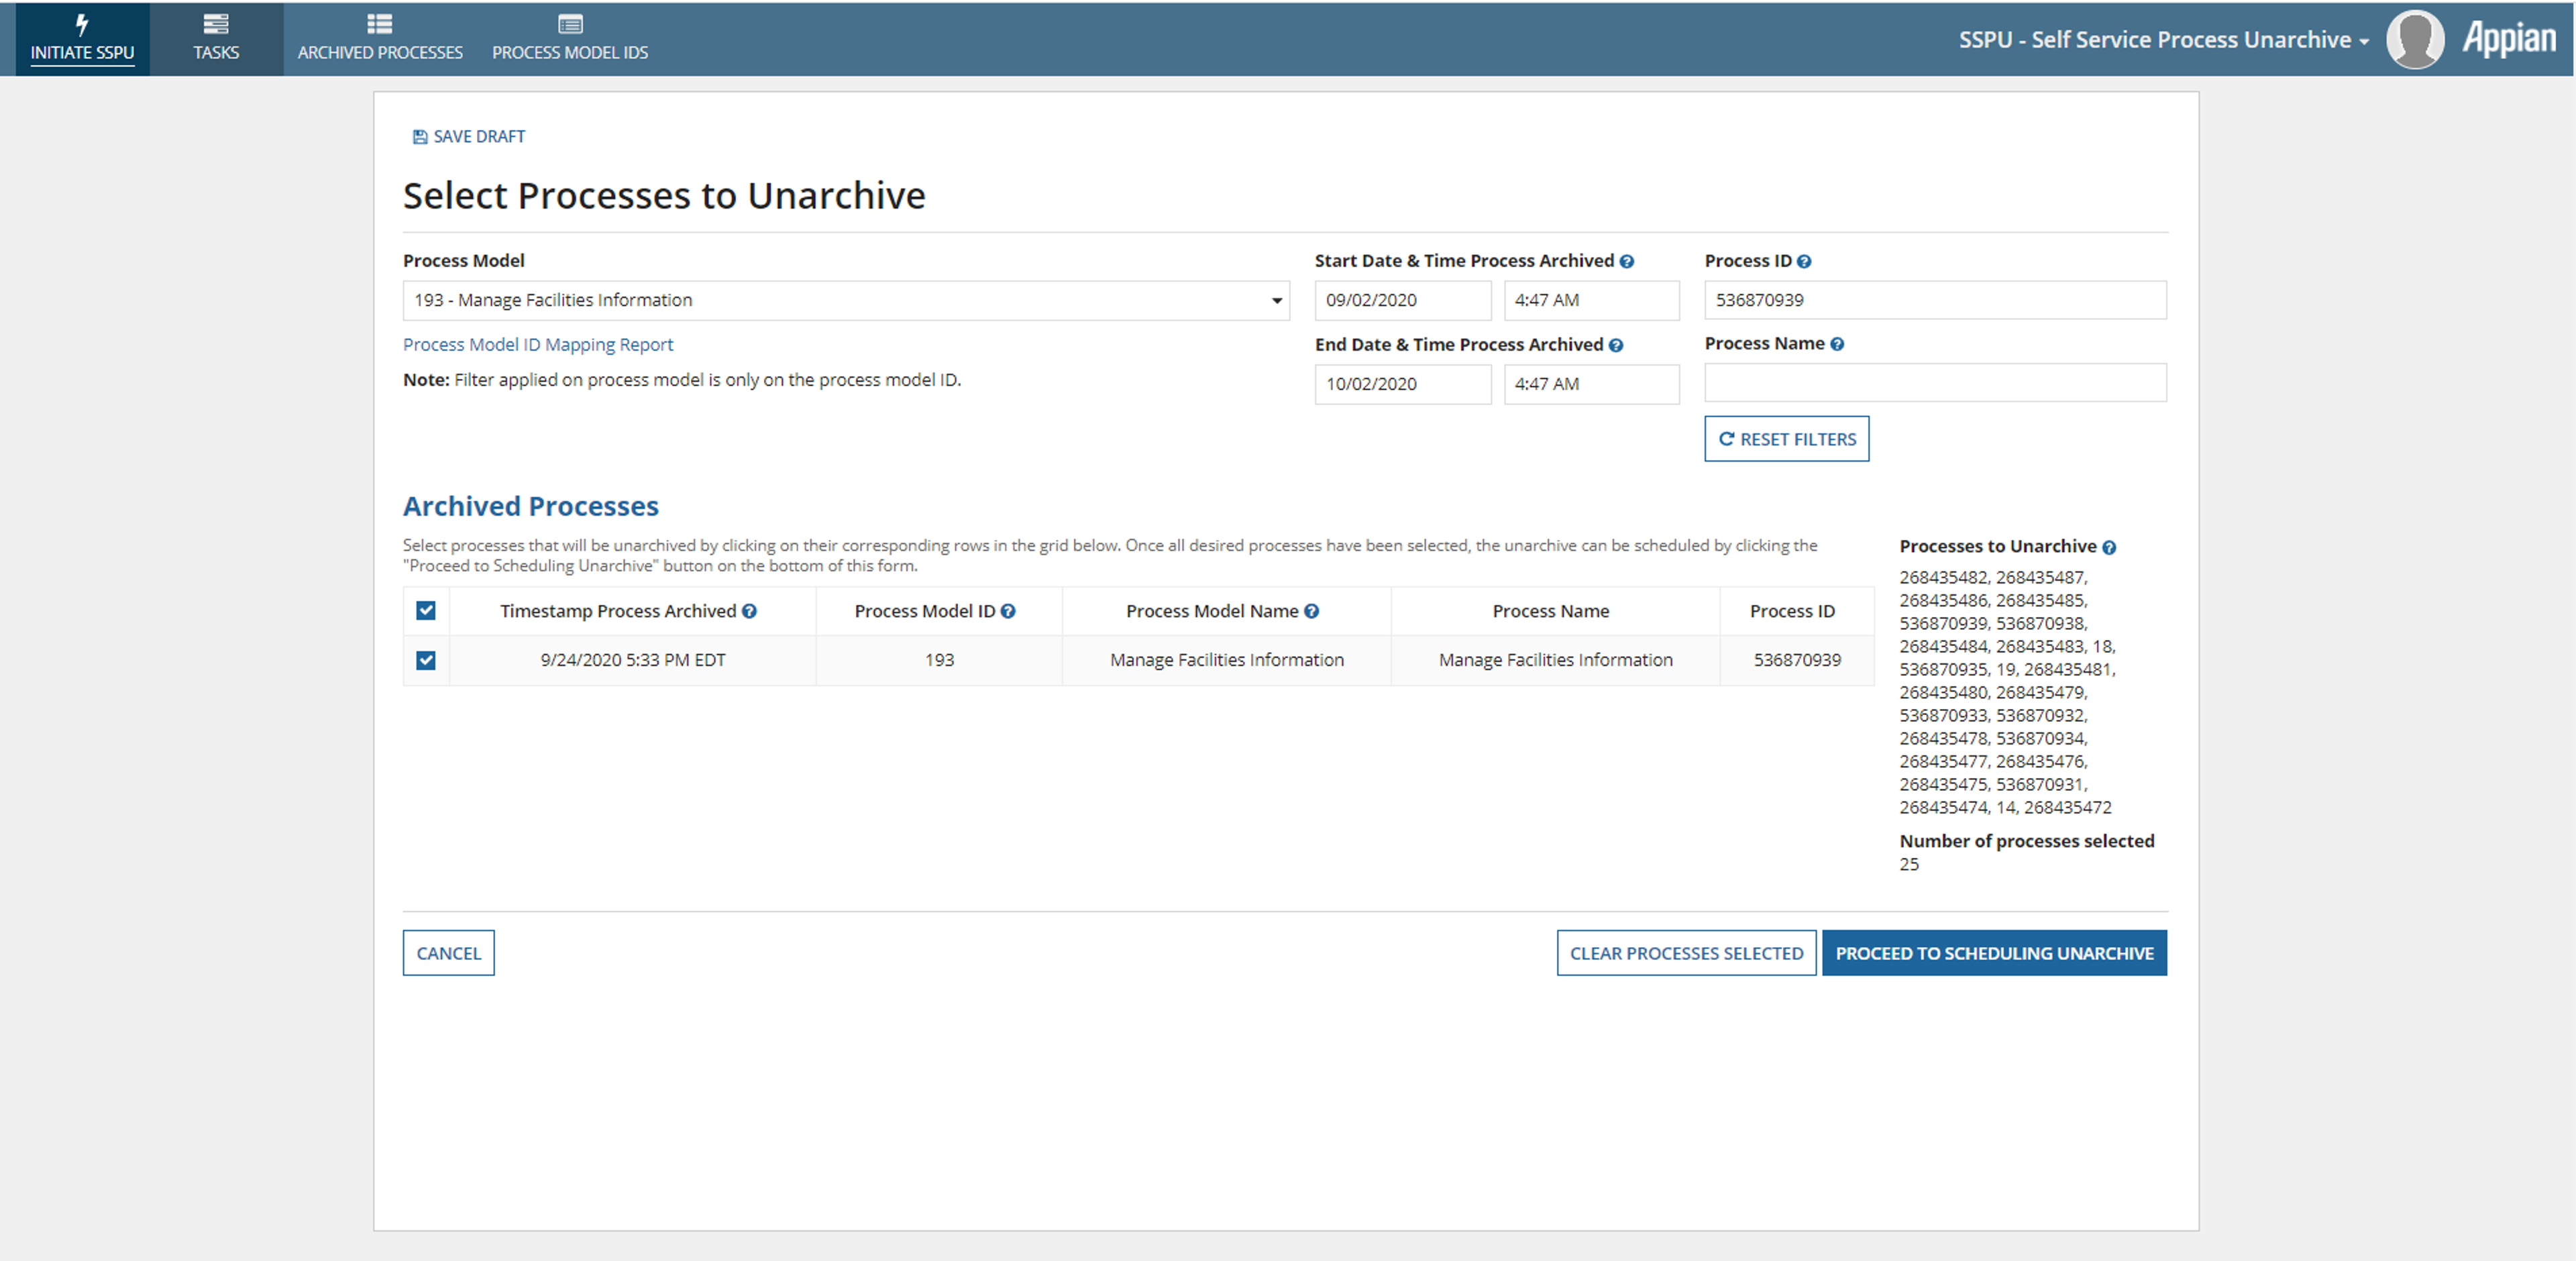Screen dimensions: 2576x1261
Task: Open help for End Date & Time Process Archived
Action: [1616, 345]
